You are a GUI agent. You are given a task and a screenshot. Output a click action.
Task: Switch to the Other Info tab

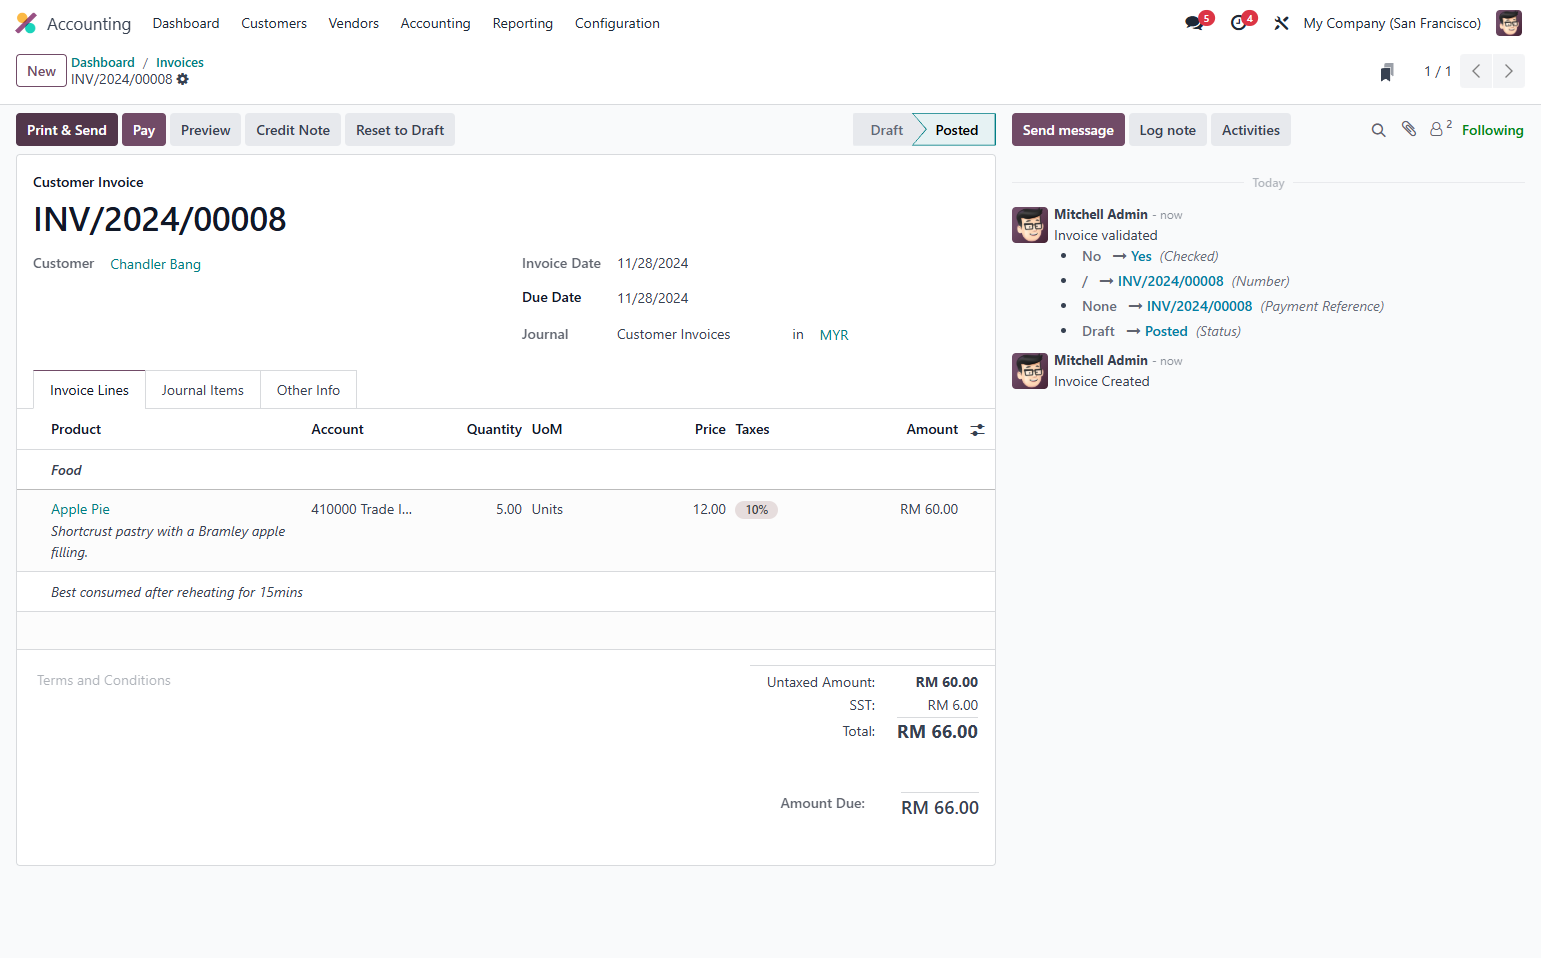point(308,390)
